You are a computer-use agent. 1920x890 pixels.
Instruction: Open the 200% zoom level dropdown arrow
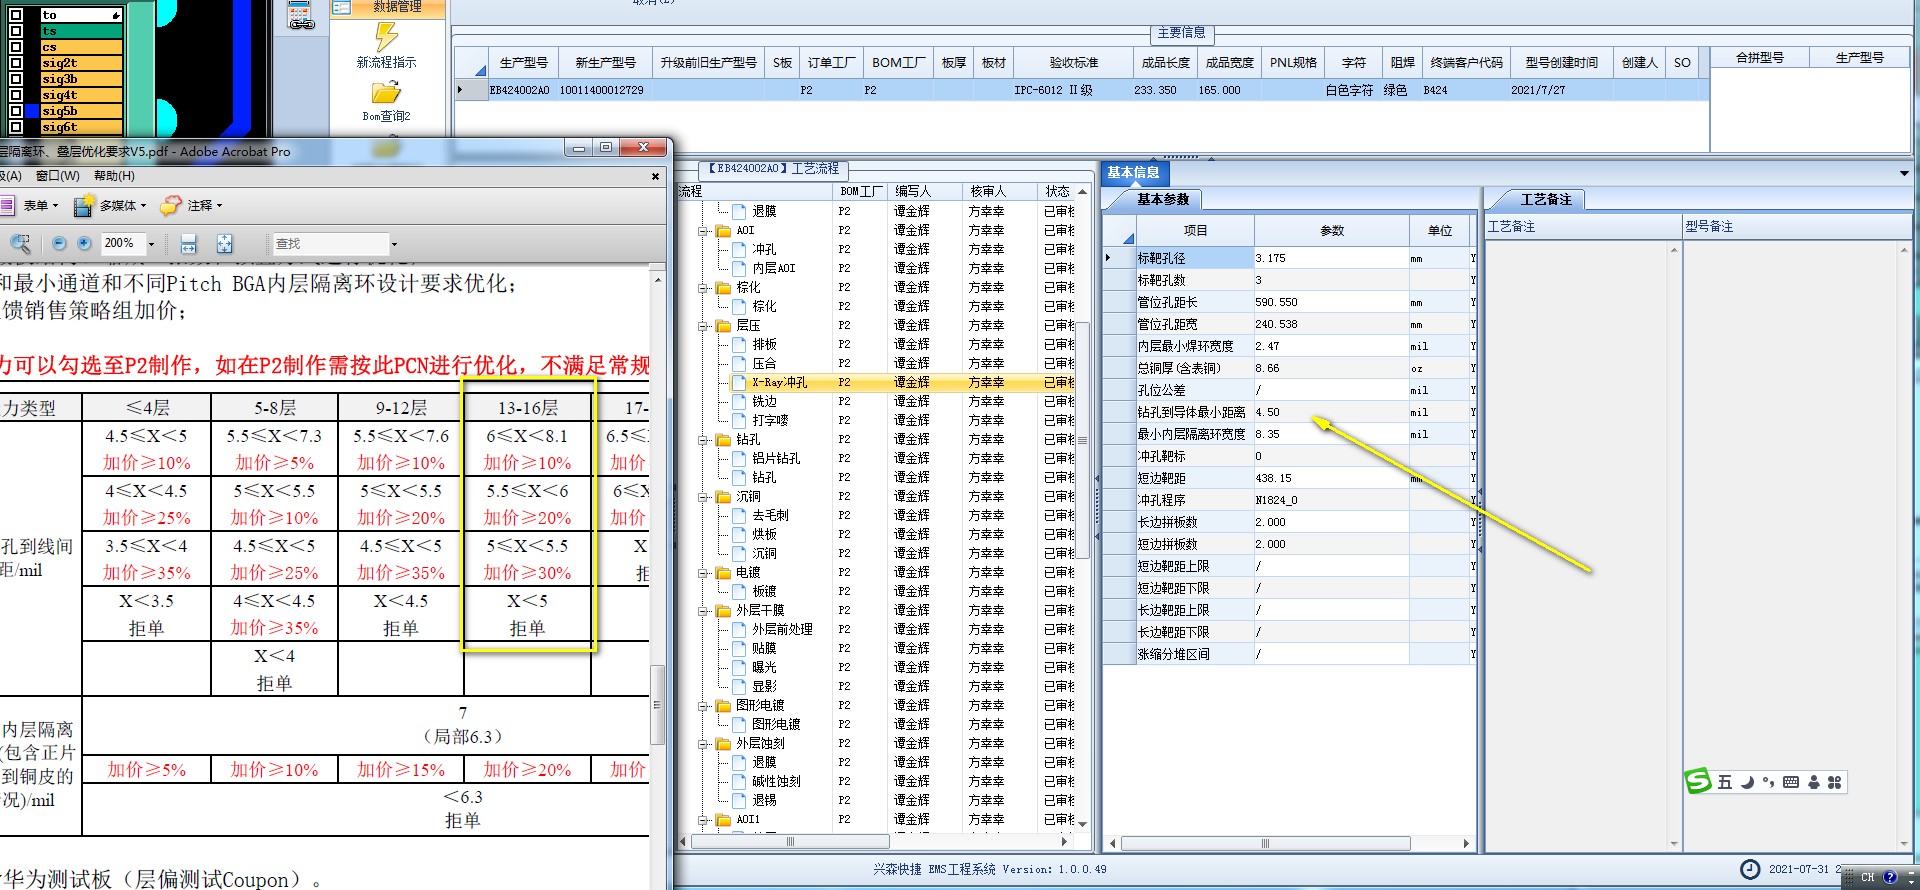(x=152, y=244)
